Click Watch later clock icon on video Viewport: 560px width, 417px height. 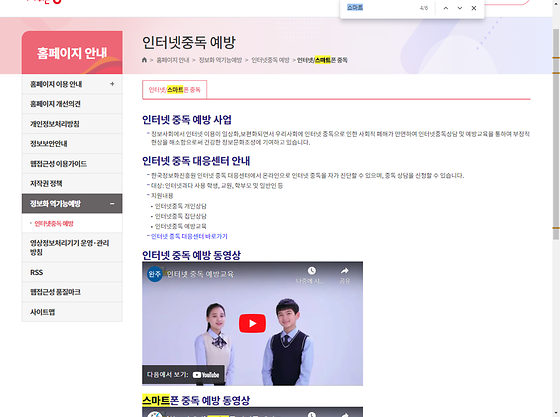tap(311, 271)
